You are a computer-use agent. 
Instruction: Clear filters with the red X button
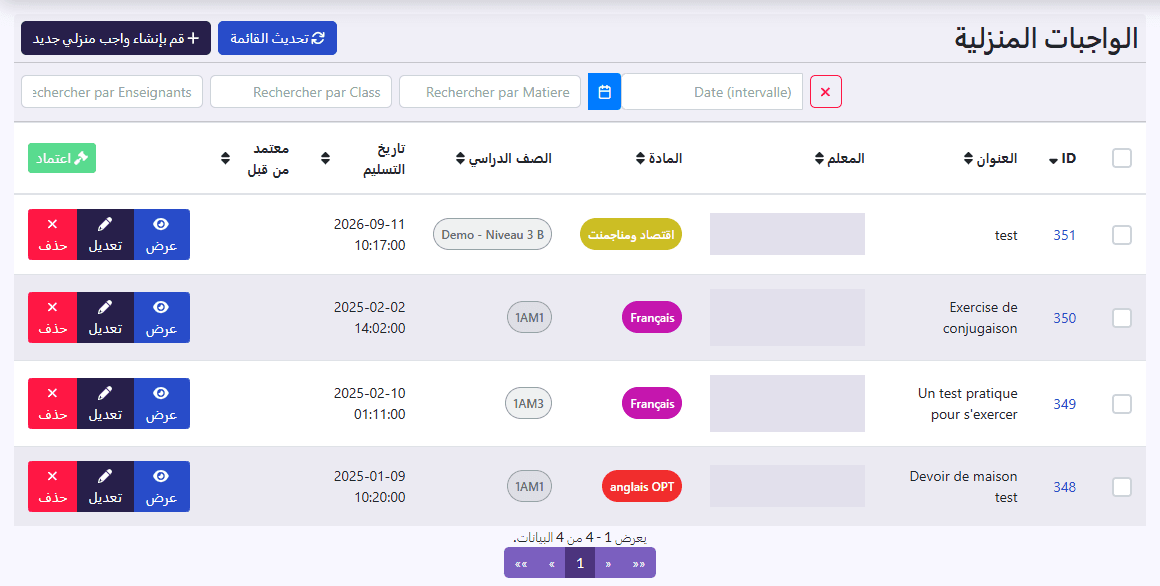pyautogui.click(x=826, y=92)
